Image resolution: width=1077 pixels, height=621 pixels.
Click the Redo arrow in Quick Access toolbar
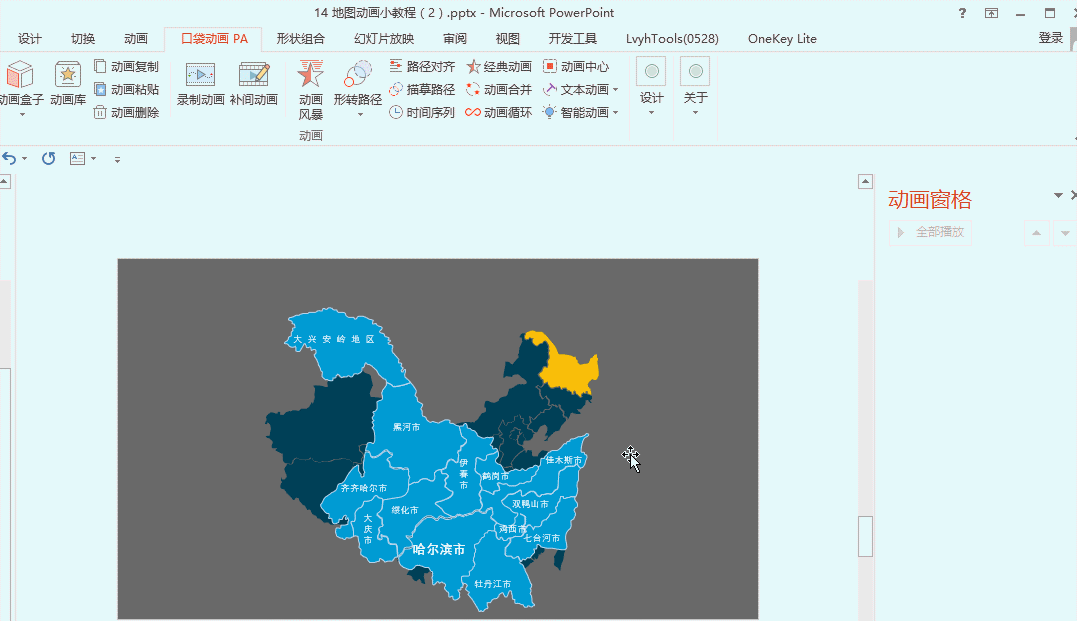click(47, 158)
